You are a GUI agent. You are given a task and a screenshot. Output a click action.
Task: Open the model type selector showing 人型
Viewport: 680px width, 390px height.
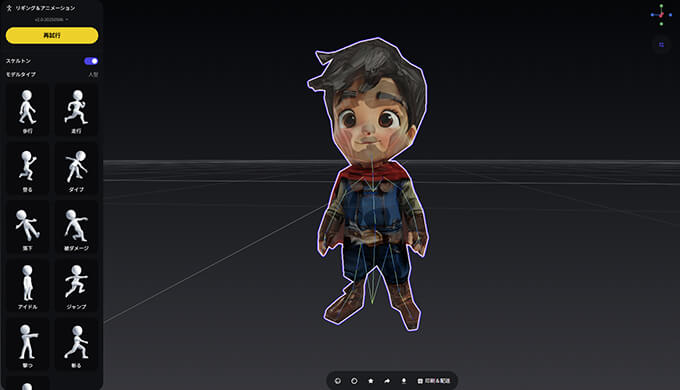point(93,75)
